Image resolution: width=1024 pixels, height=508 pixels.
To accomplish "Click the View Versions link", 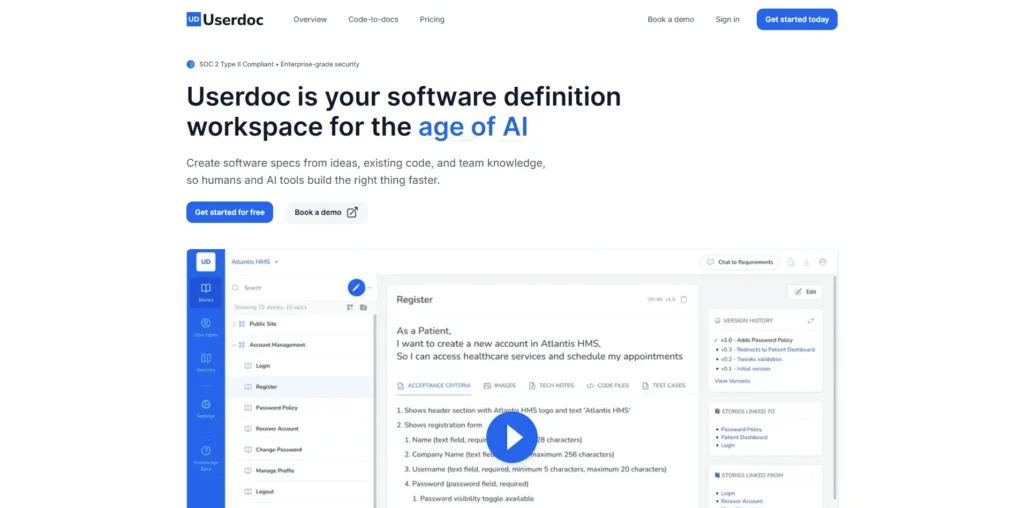I will tap(732, 381).
